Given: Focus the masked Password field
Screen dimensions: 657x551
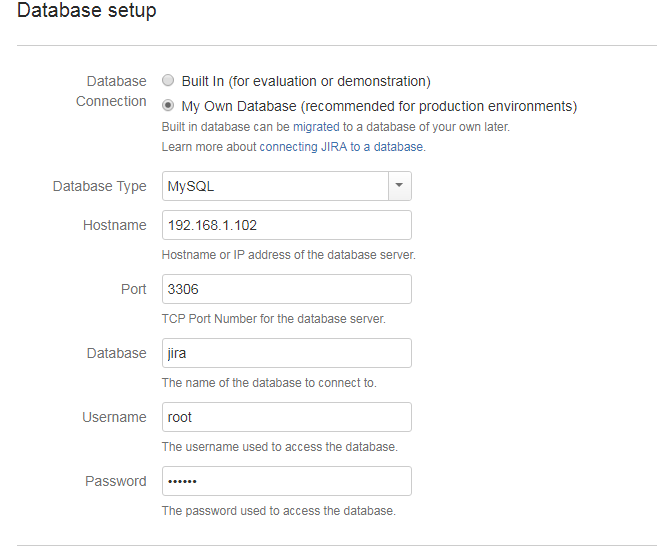Looking at the screenshot, I should (286, 481).
